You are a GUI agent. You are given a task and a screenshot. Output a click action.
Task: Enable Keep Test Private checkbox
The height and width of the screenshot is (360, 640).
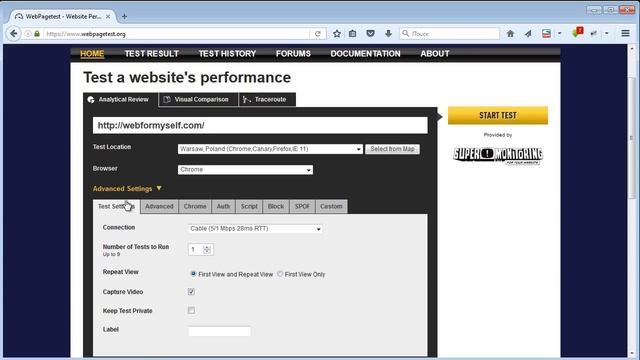click(191, 310)
